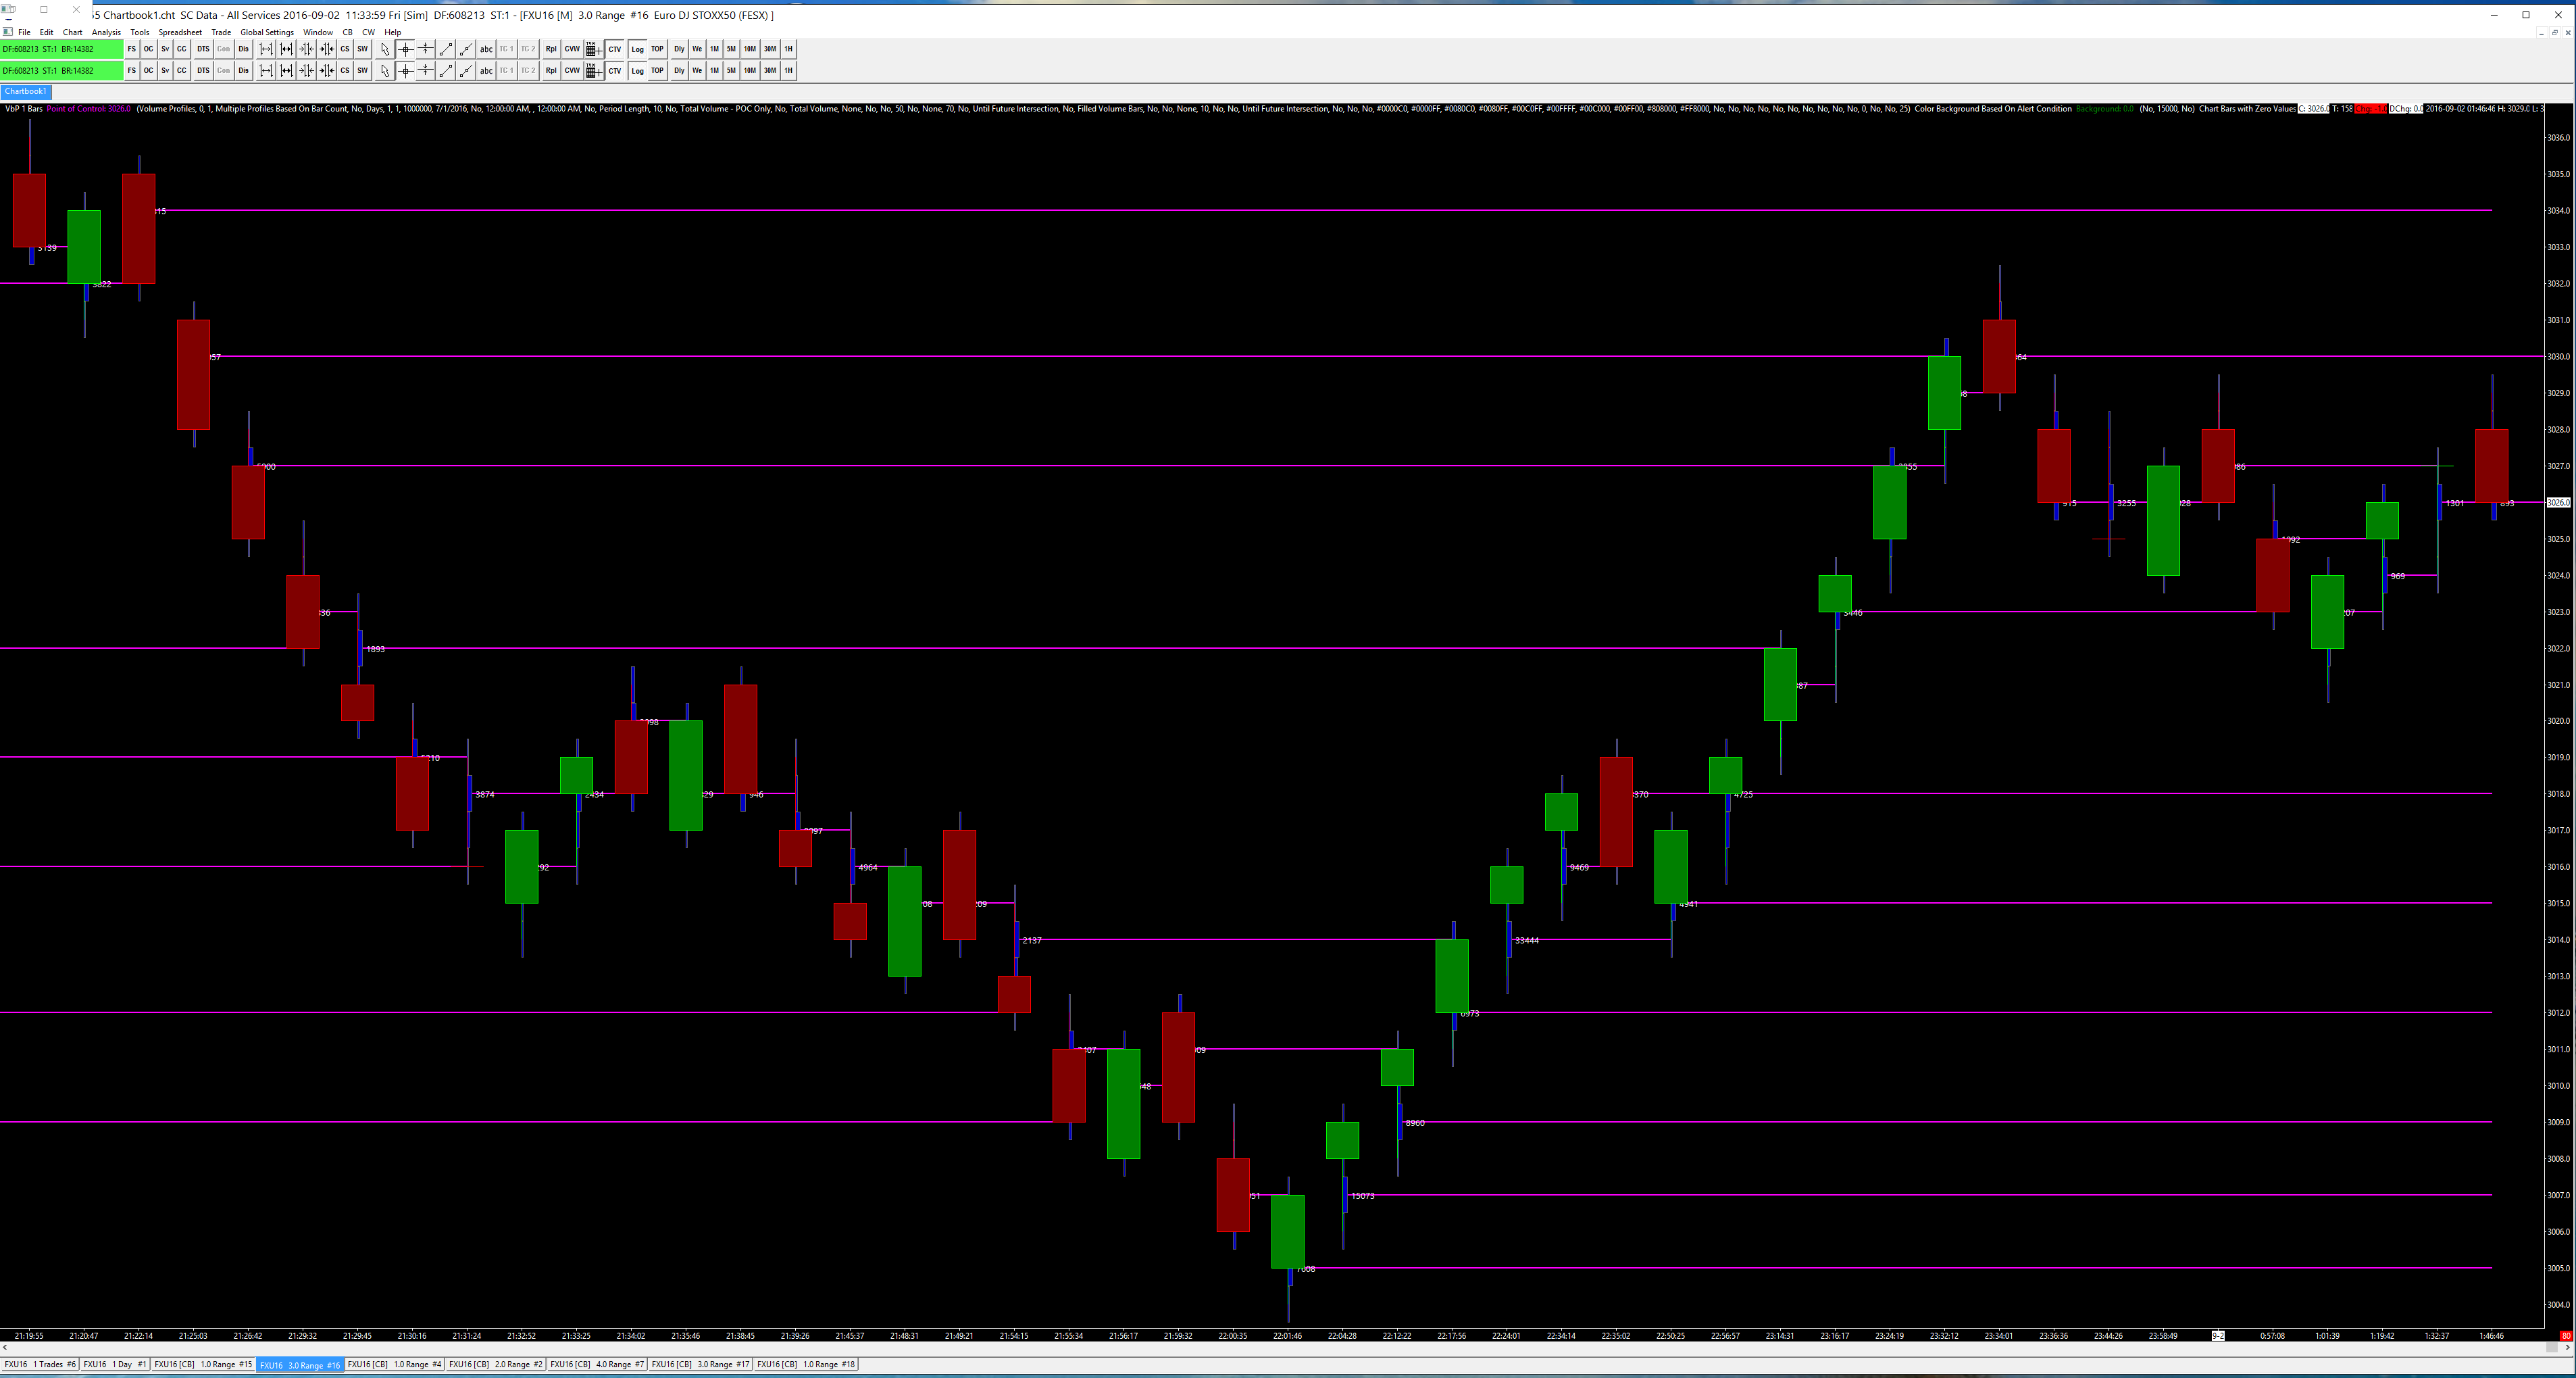The height and width of the screenshot is (1378, 2576).
Task: Click the fourth bar spacing icon, upper toolbar
Action: [326, 49]
